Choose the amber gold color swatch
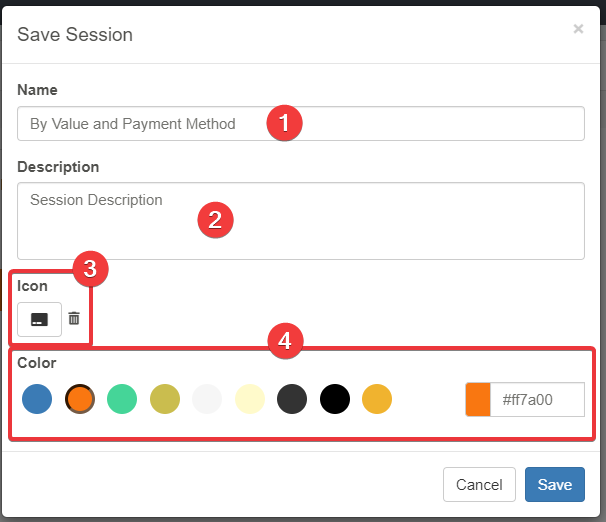This screenshot has height=522, width=606. (377, 399)
